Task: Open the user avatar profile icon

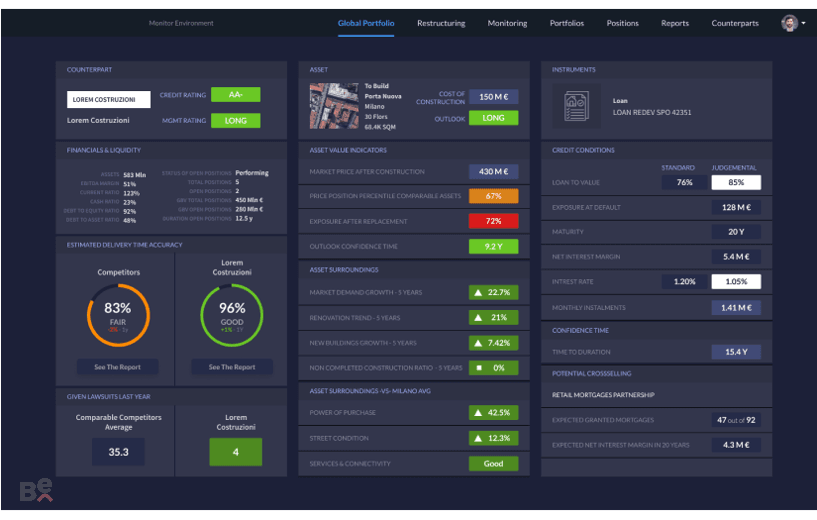Action: click(x=789, y=23)
